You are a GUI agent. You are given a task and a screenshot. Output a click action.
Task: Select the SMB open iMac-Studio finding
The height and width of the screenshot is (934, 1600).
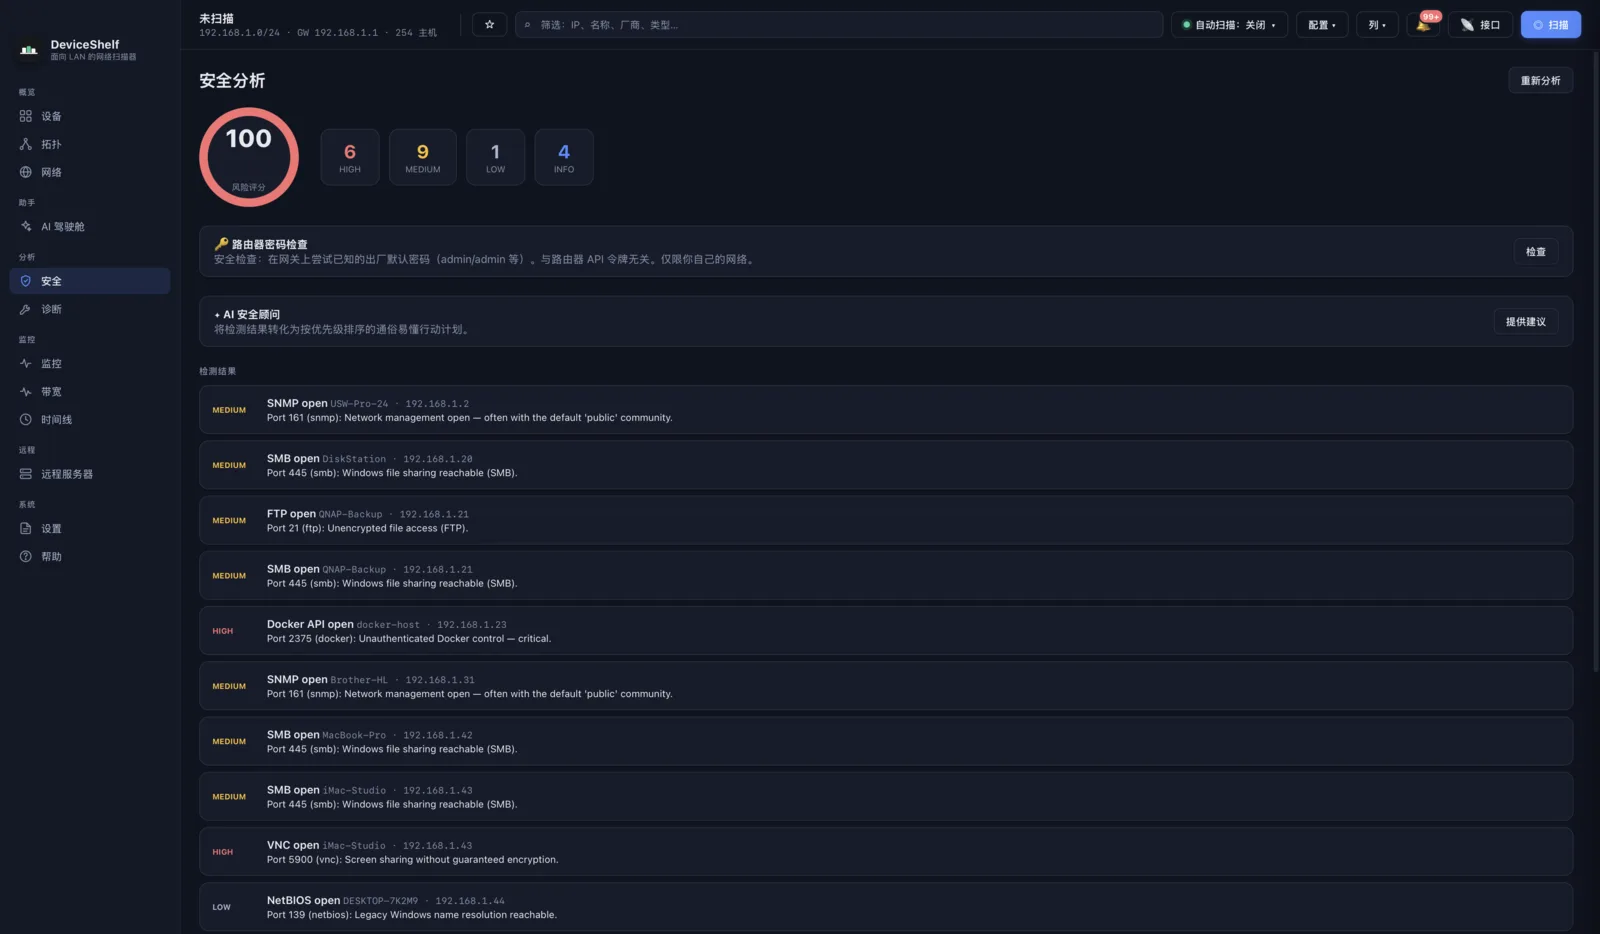click(x=886, y=797)
